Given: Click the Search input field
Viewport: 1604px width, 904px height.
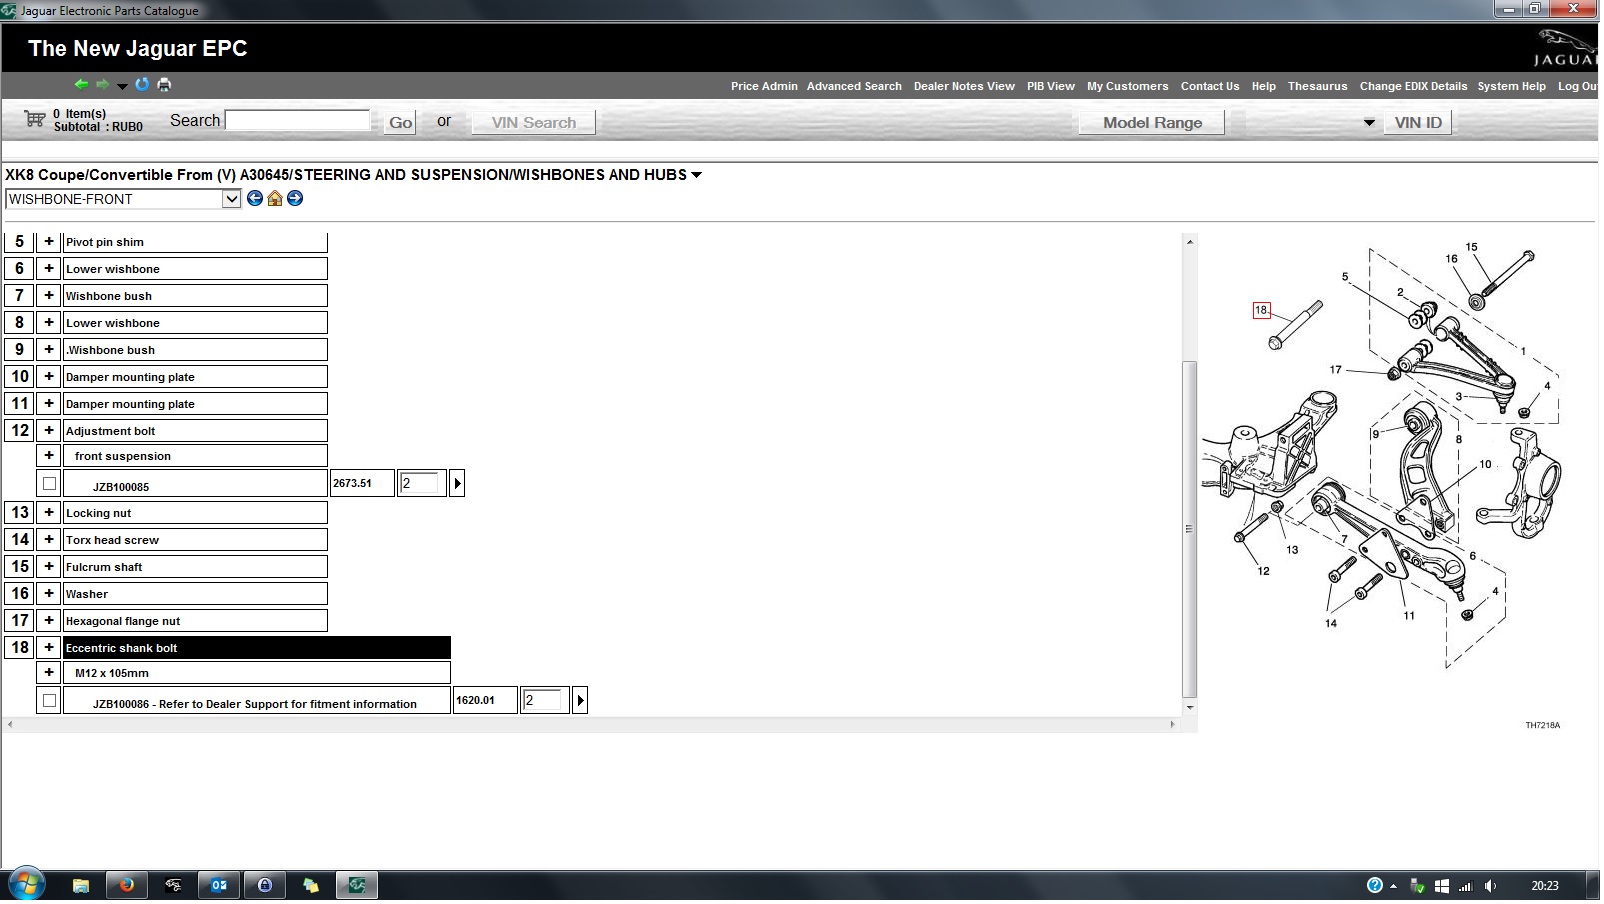Looking at the screenshot, I should (298, 121).
